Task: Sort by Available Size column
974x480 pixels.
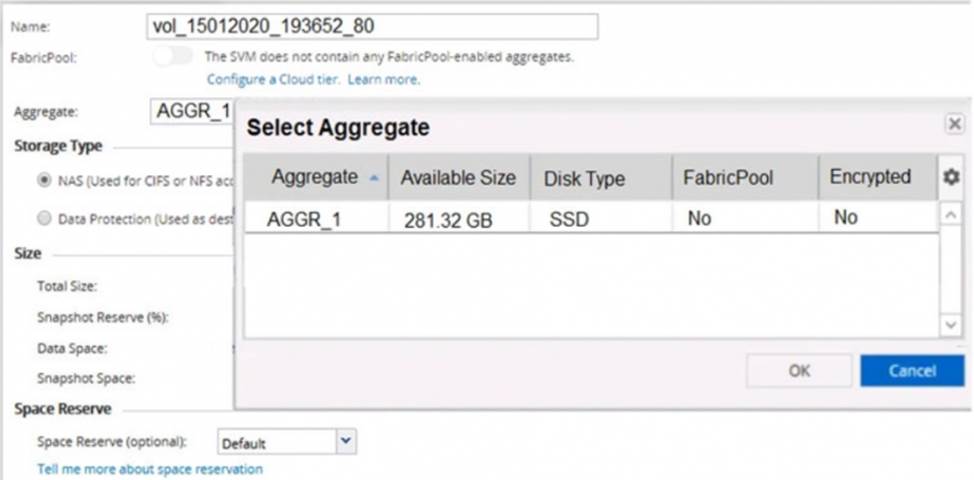Action: (458, 178)
